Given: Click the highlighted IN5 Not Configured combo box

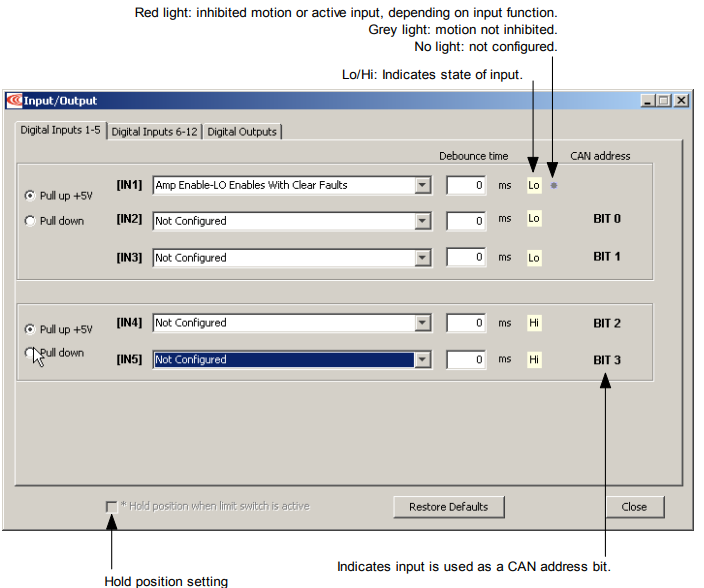Looking at the screenshot, I should point(292,360).
